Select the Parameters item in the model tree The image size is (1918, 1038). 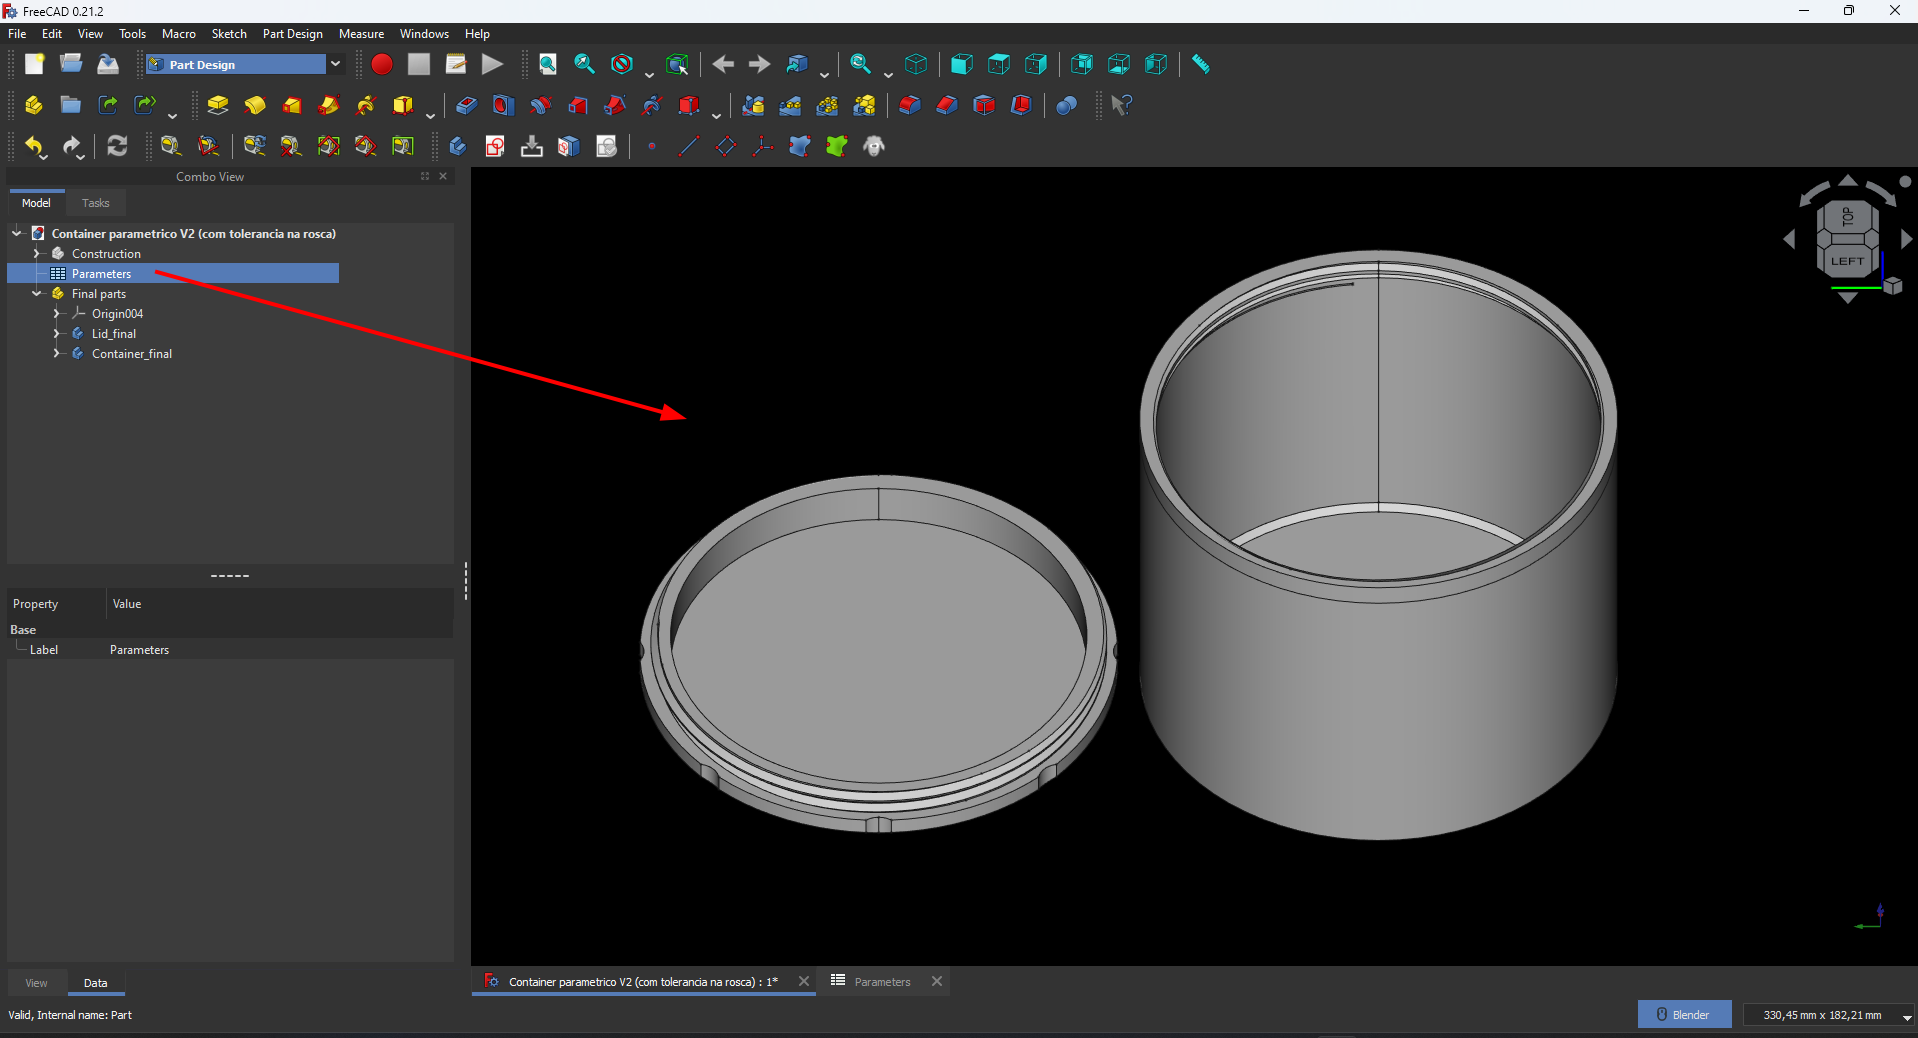[x=104, y=273]
